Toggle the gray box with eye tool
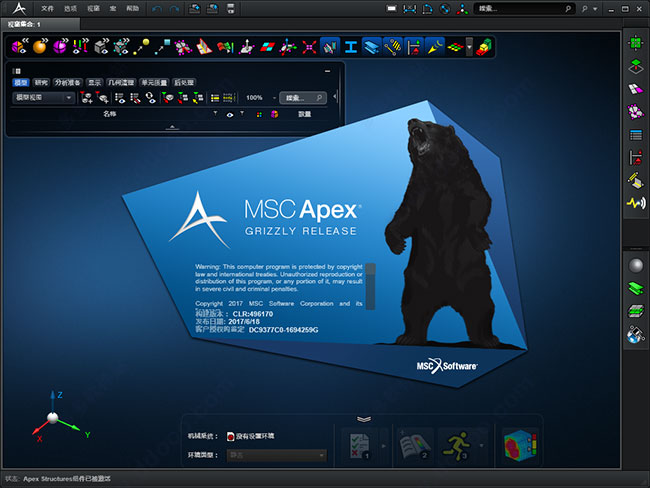 (x=101, y=46)
